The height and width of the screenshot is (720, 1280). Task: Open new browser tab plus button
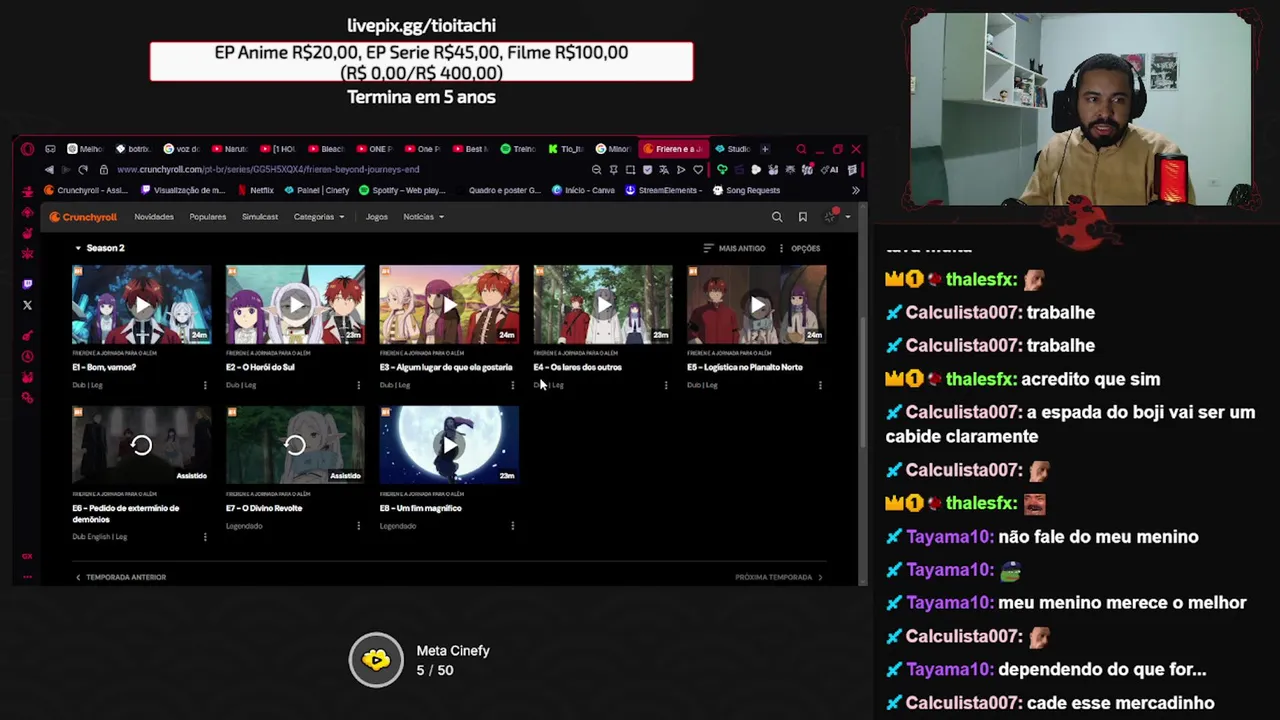point(765,149)
